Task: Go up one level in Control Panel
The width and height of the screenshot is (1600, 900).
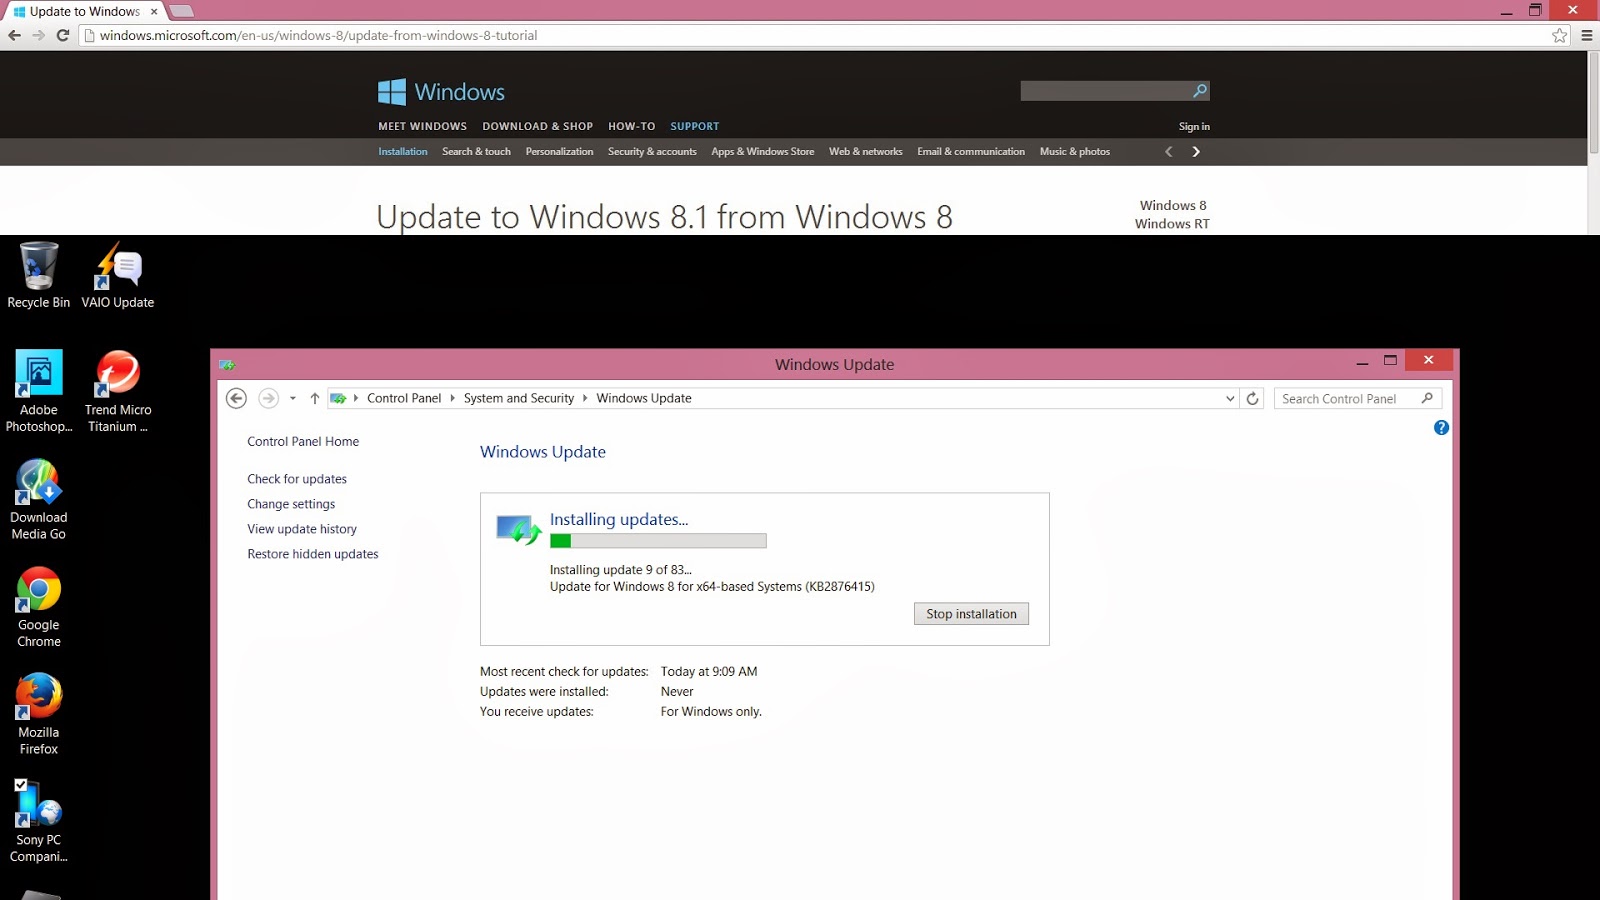Action: click(x=314, y=398)
